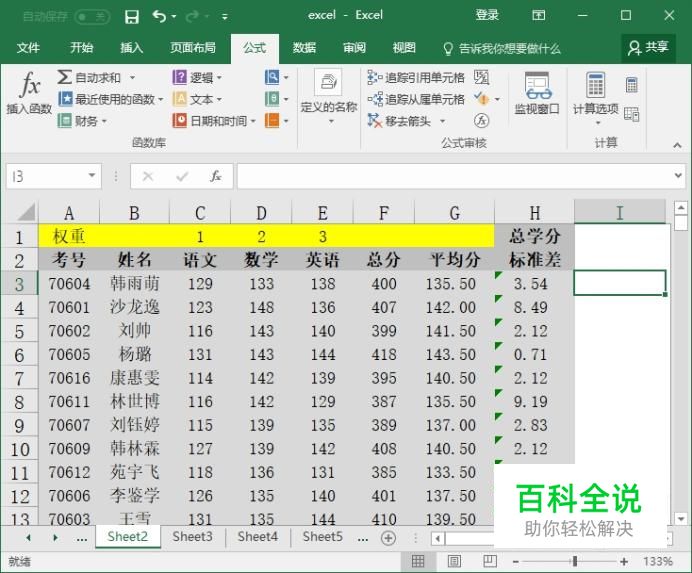Switch to Normal view in status bar
This screenshot has width=692, height=573.
click(x=418, y=562)
